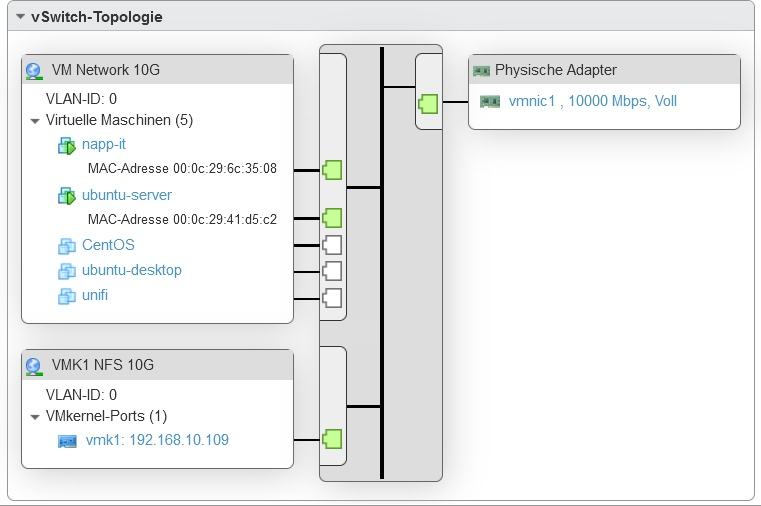Select the green uplink port for vmnic1
Screen dimensions: 761x506
click(429, 103)
